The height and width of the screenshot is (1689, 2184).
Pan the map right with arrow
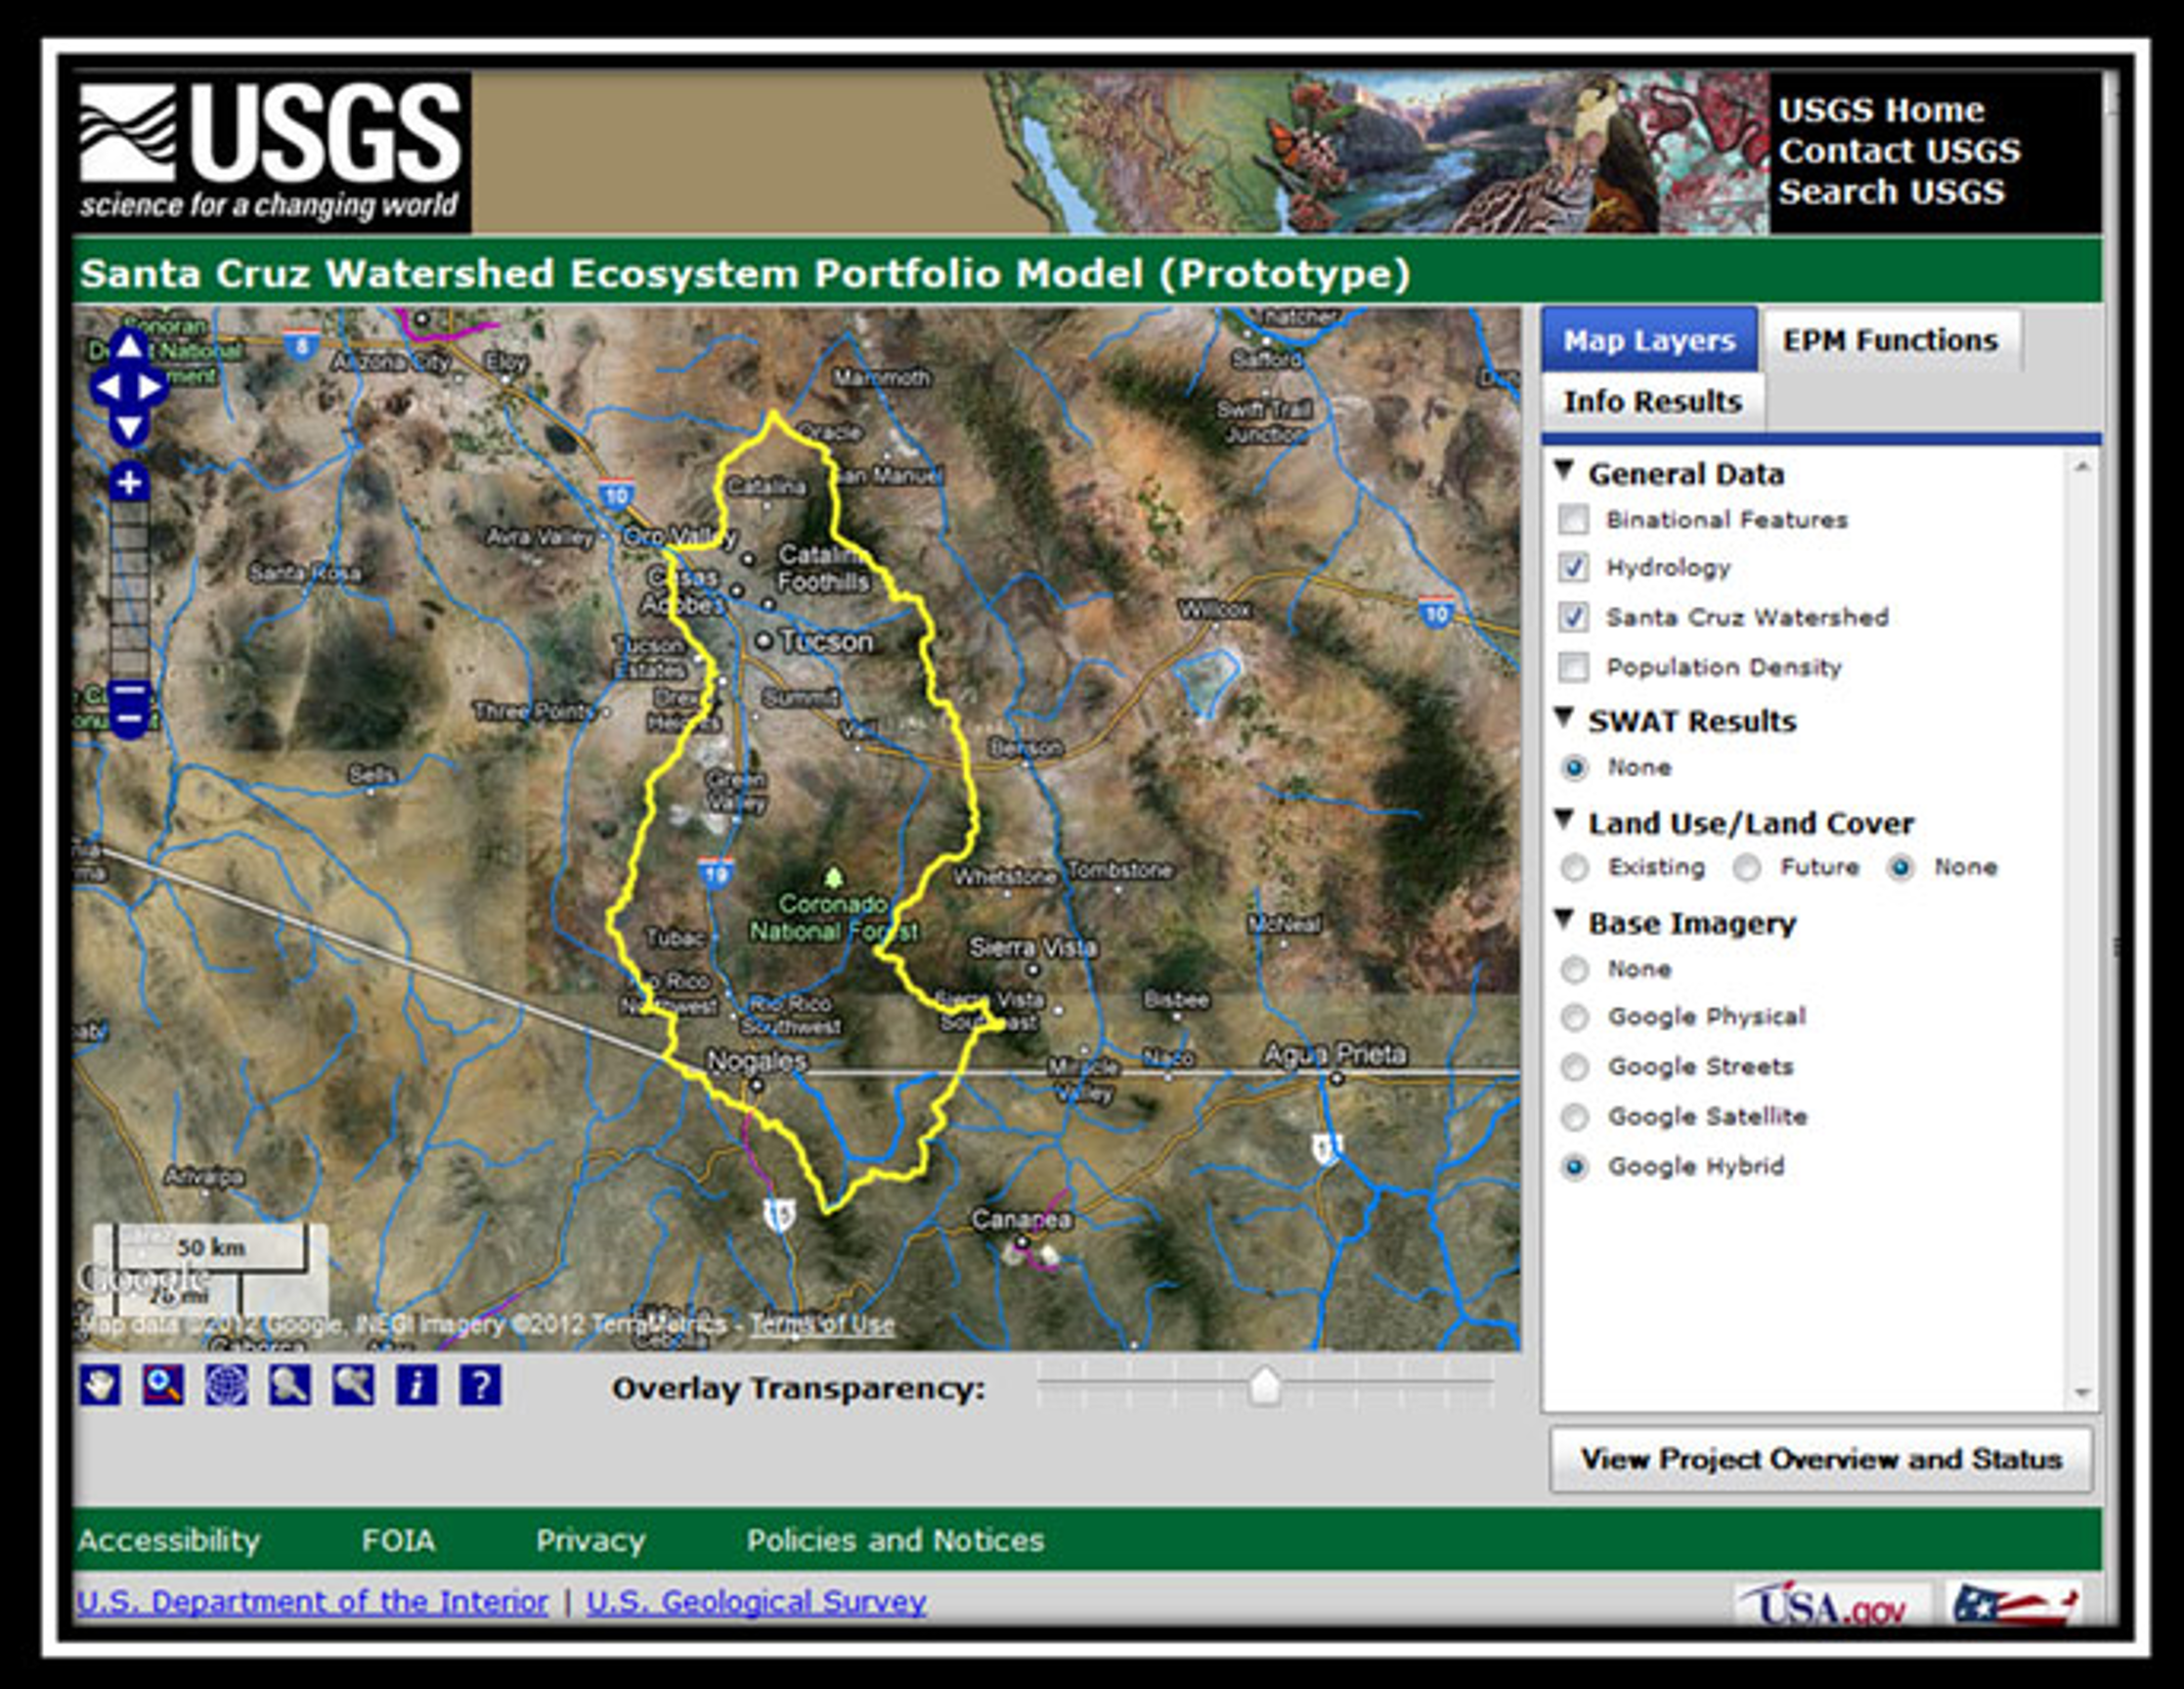[152, 387]
